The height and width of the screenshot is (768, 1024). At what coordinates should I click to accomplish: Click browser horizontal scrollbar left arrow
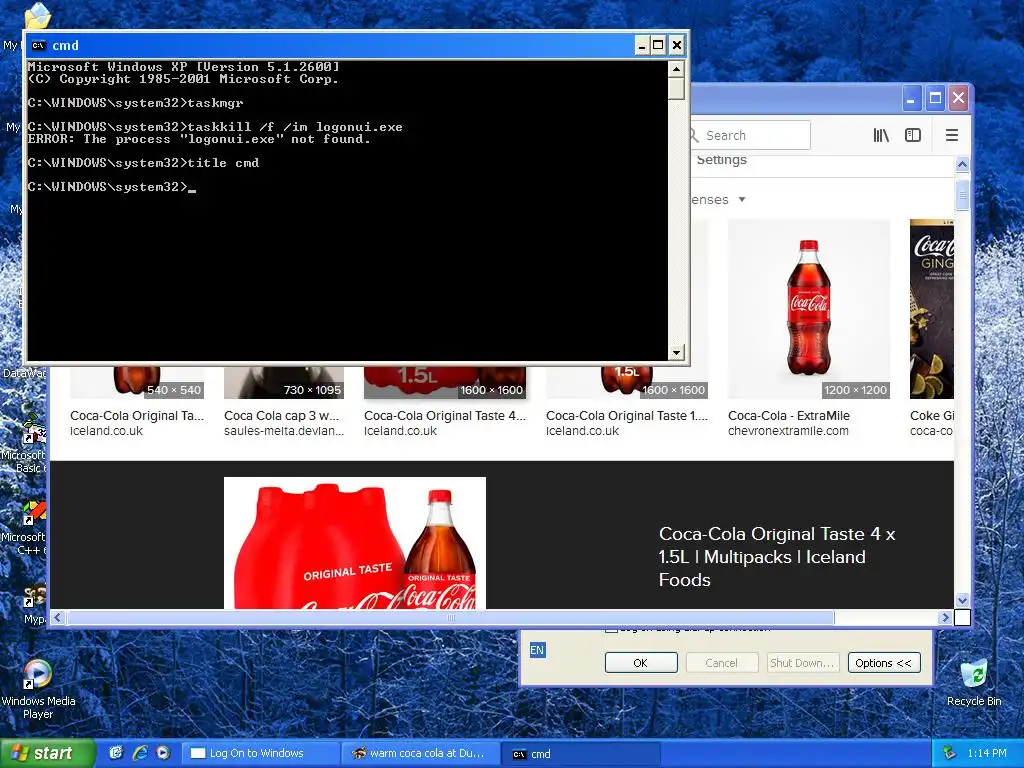tap(57, 617)
